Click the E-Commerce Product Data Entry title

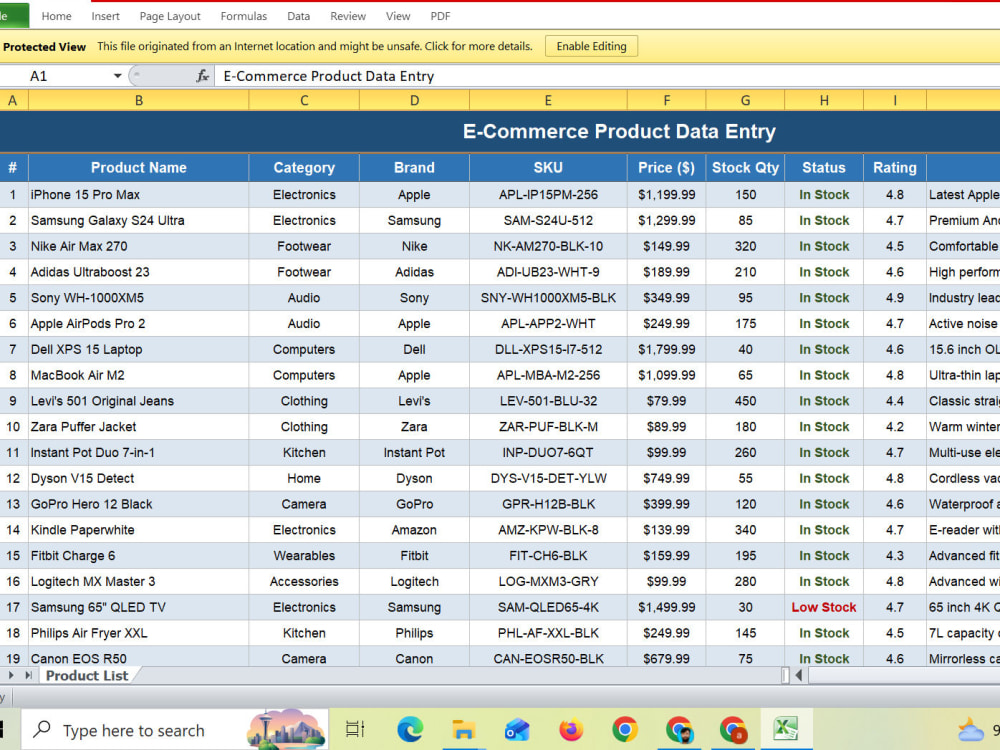[x=619, y=131]
